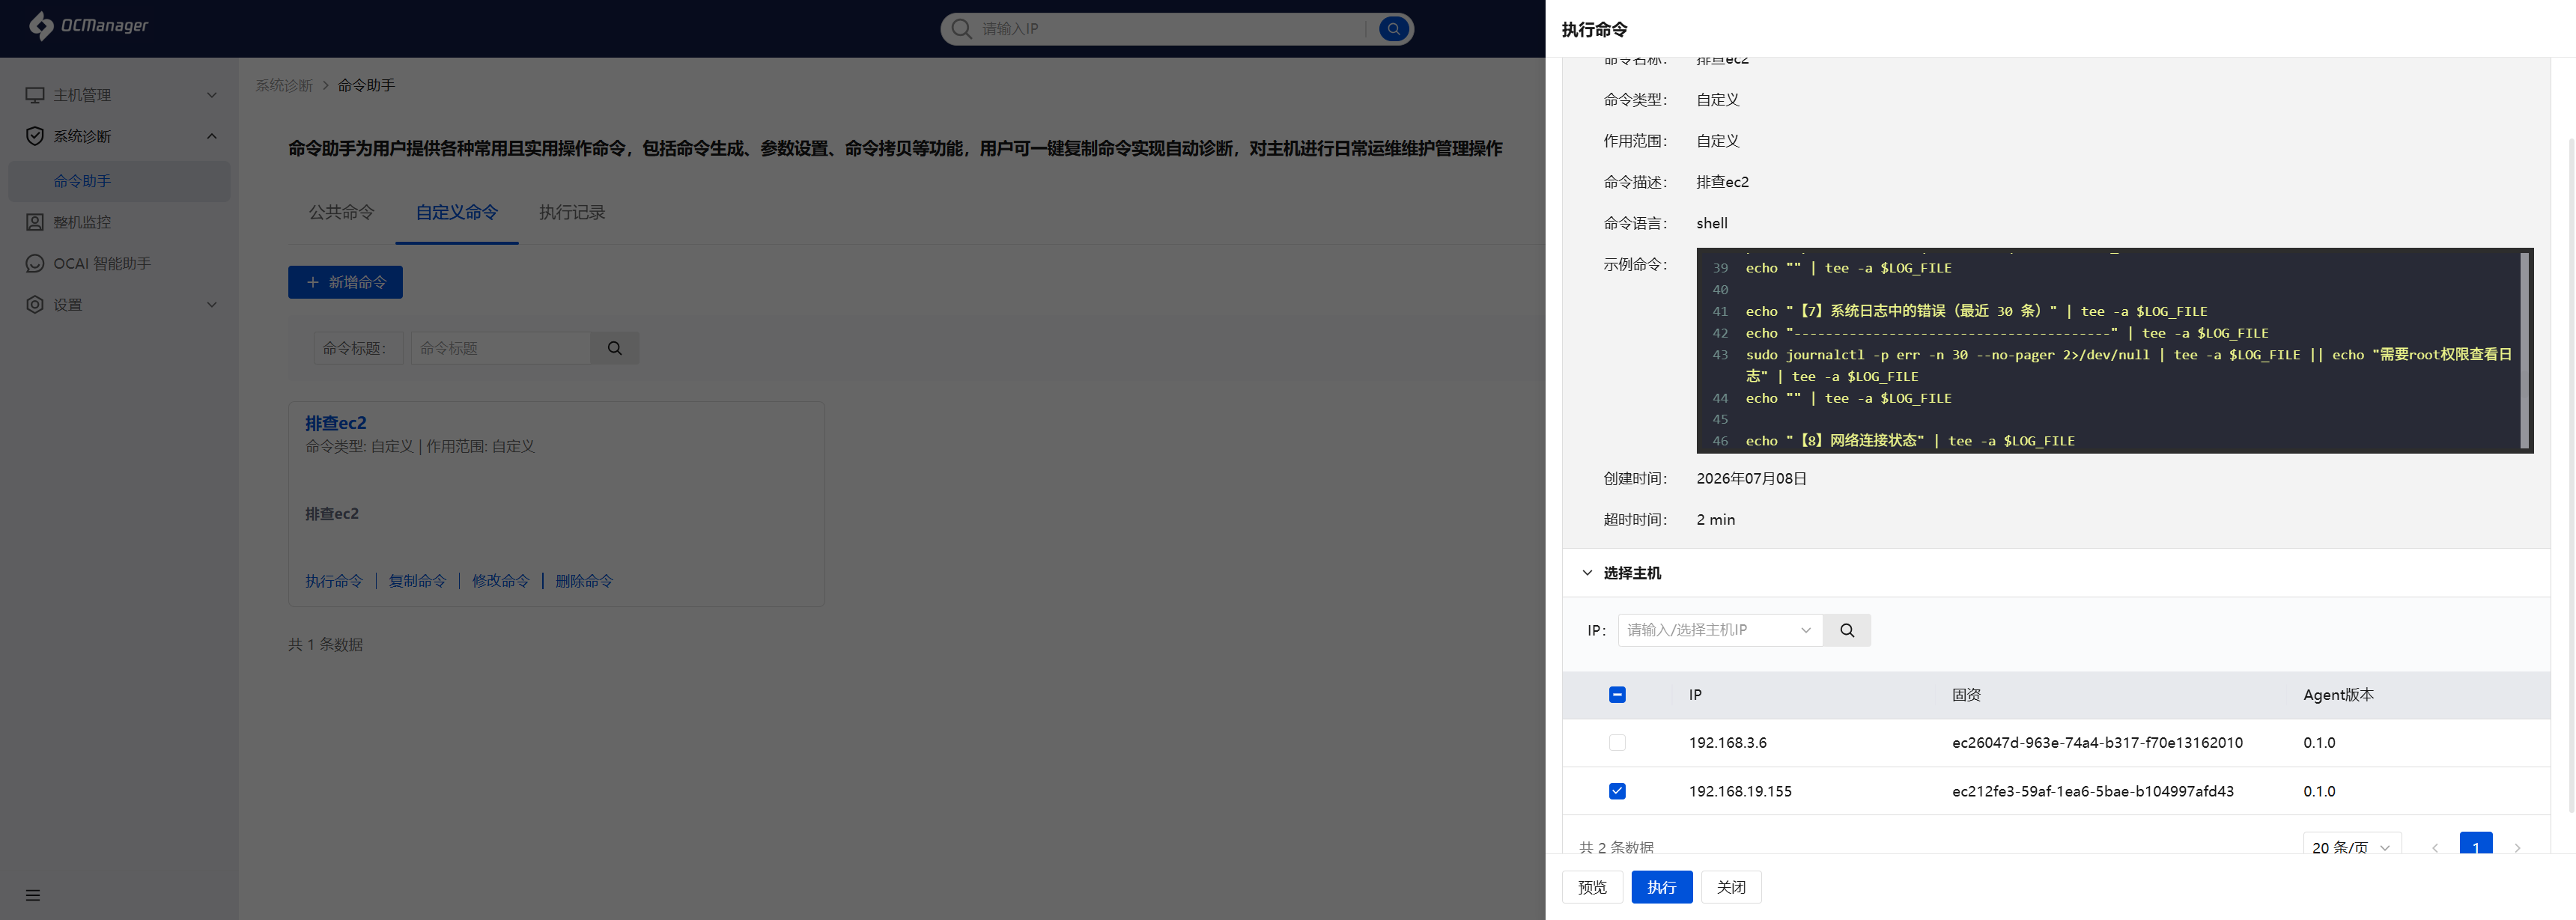
Task: Open the host IP selection dropdown
Action: [x=1720, y=630]
